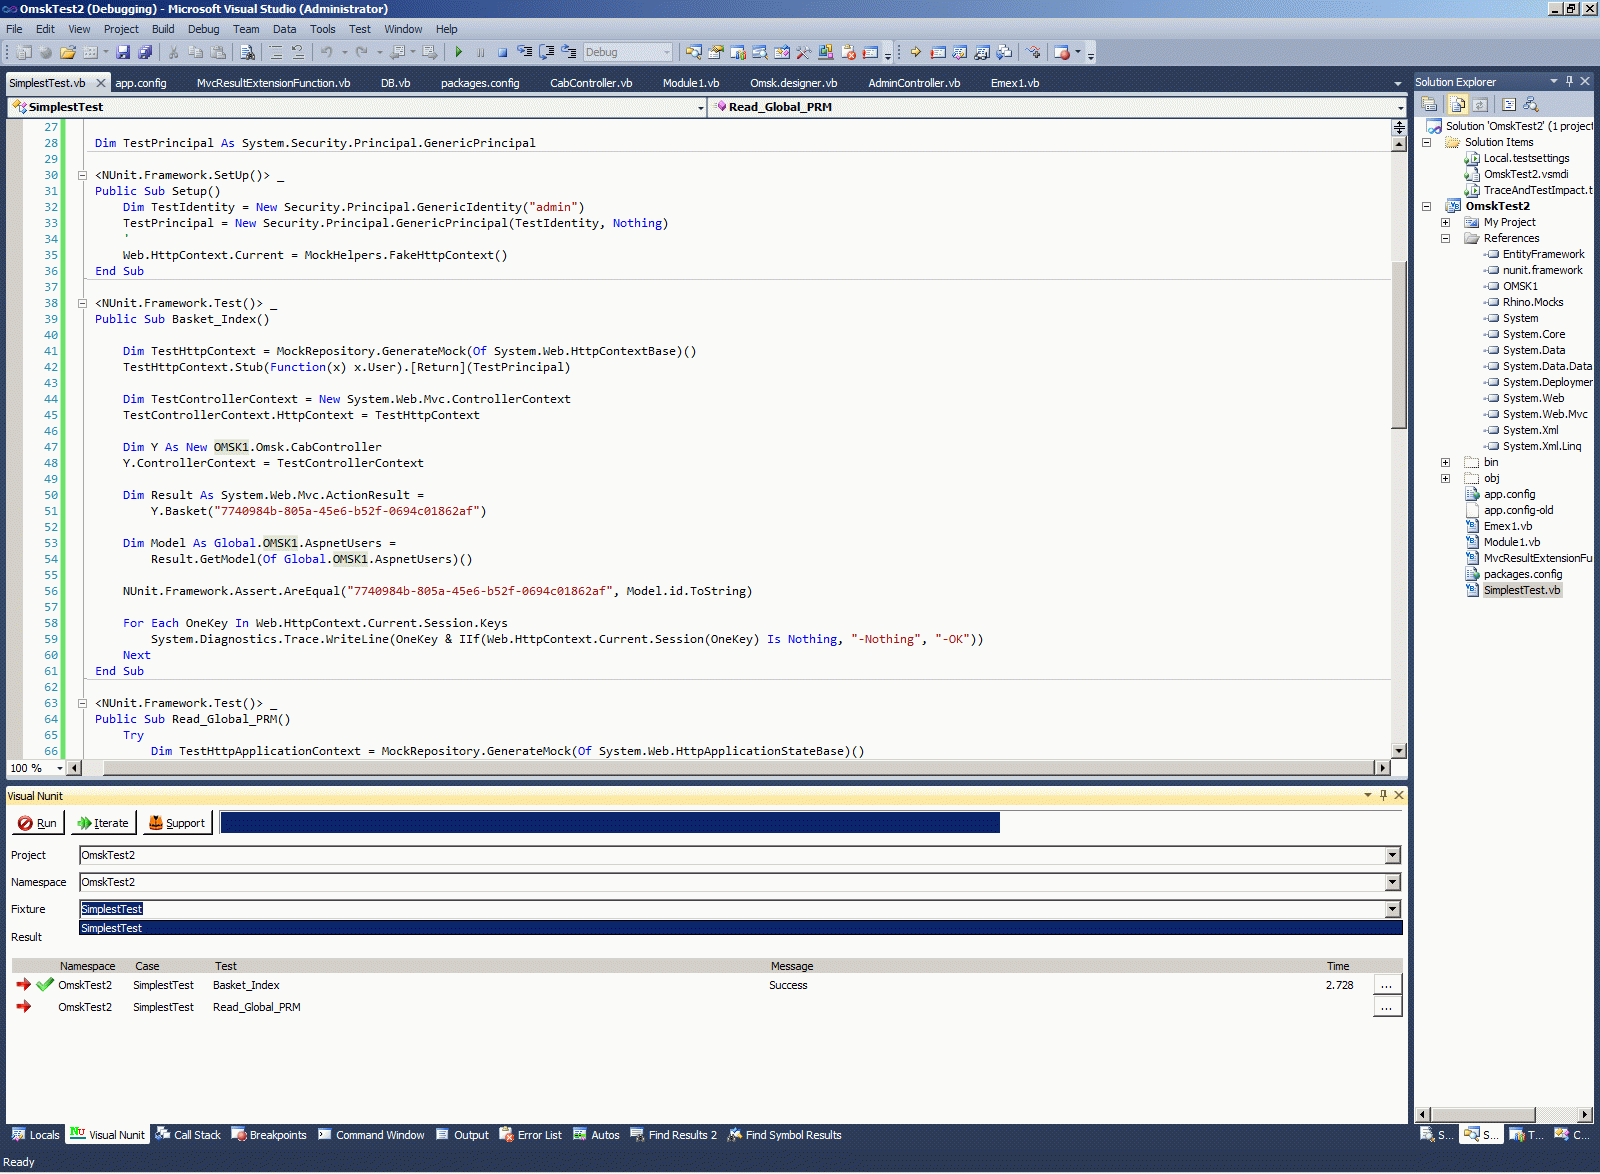Open the Project combo box in Visual Nunit

click(x=1393, y=855)
